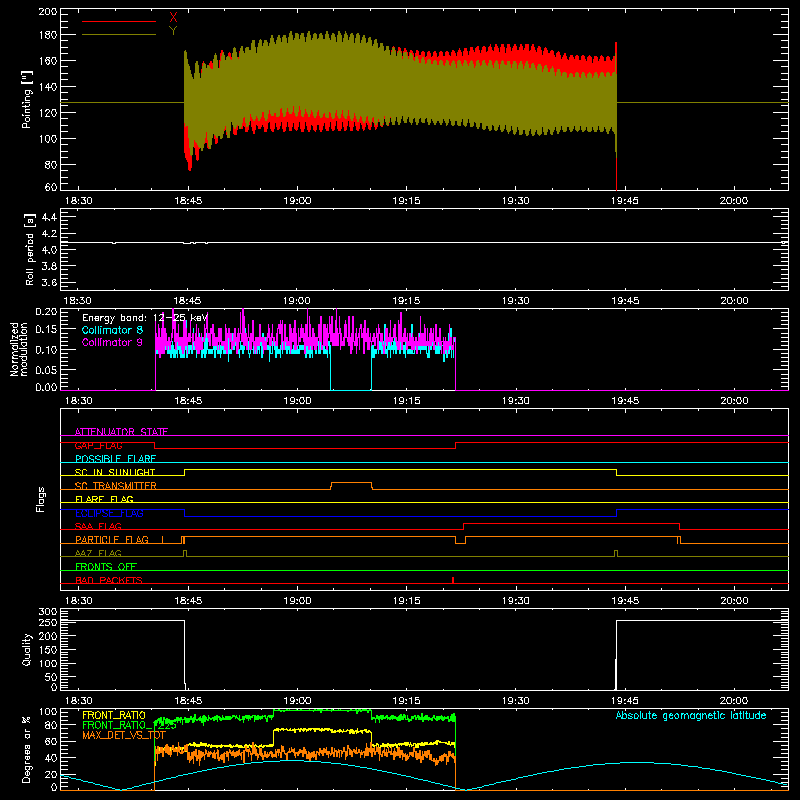Select the magenta 'Collimator 9' legend label
The image size is (800, 800).
pos(112,342)
